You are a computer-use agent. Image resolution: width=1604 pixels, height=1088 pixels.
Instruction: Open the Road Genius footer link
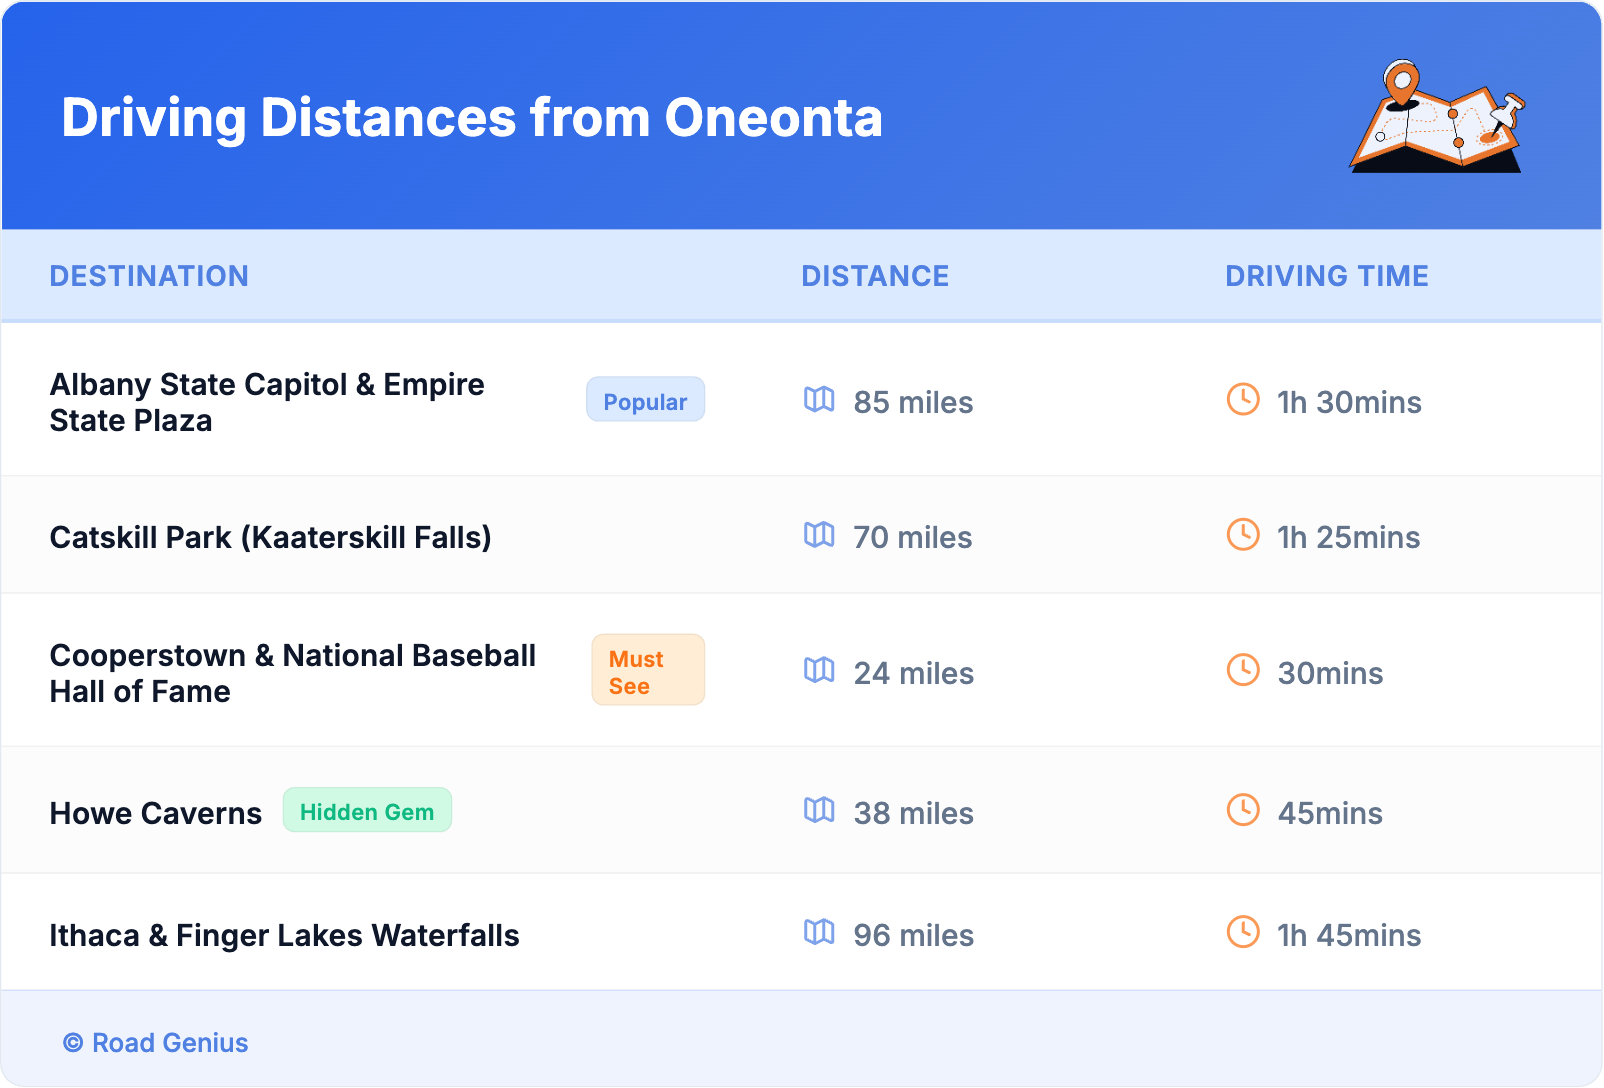[x=156, y=1043]
